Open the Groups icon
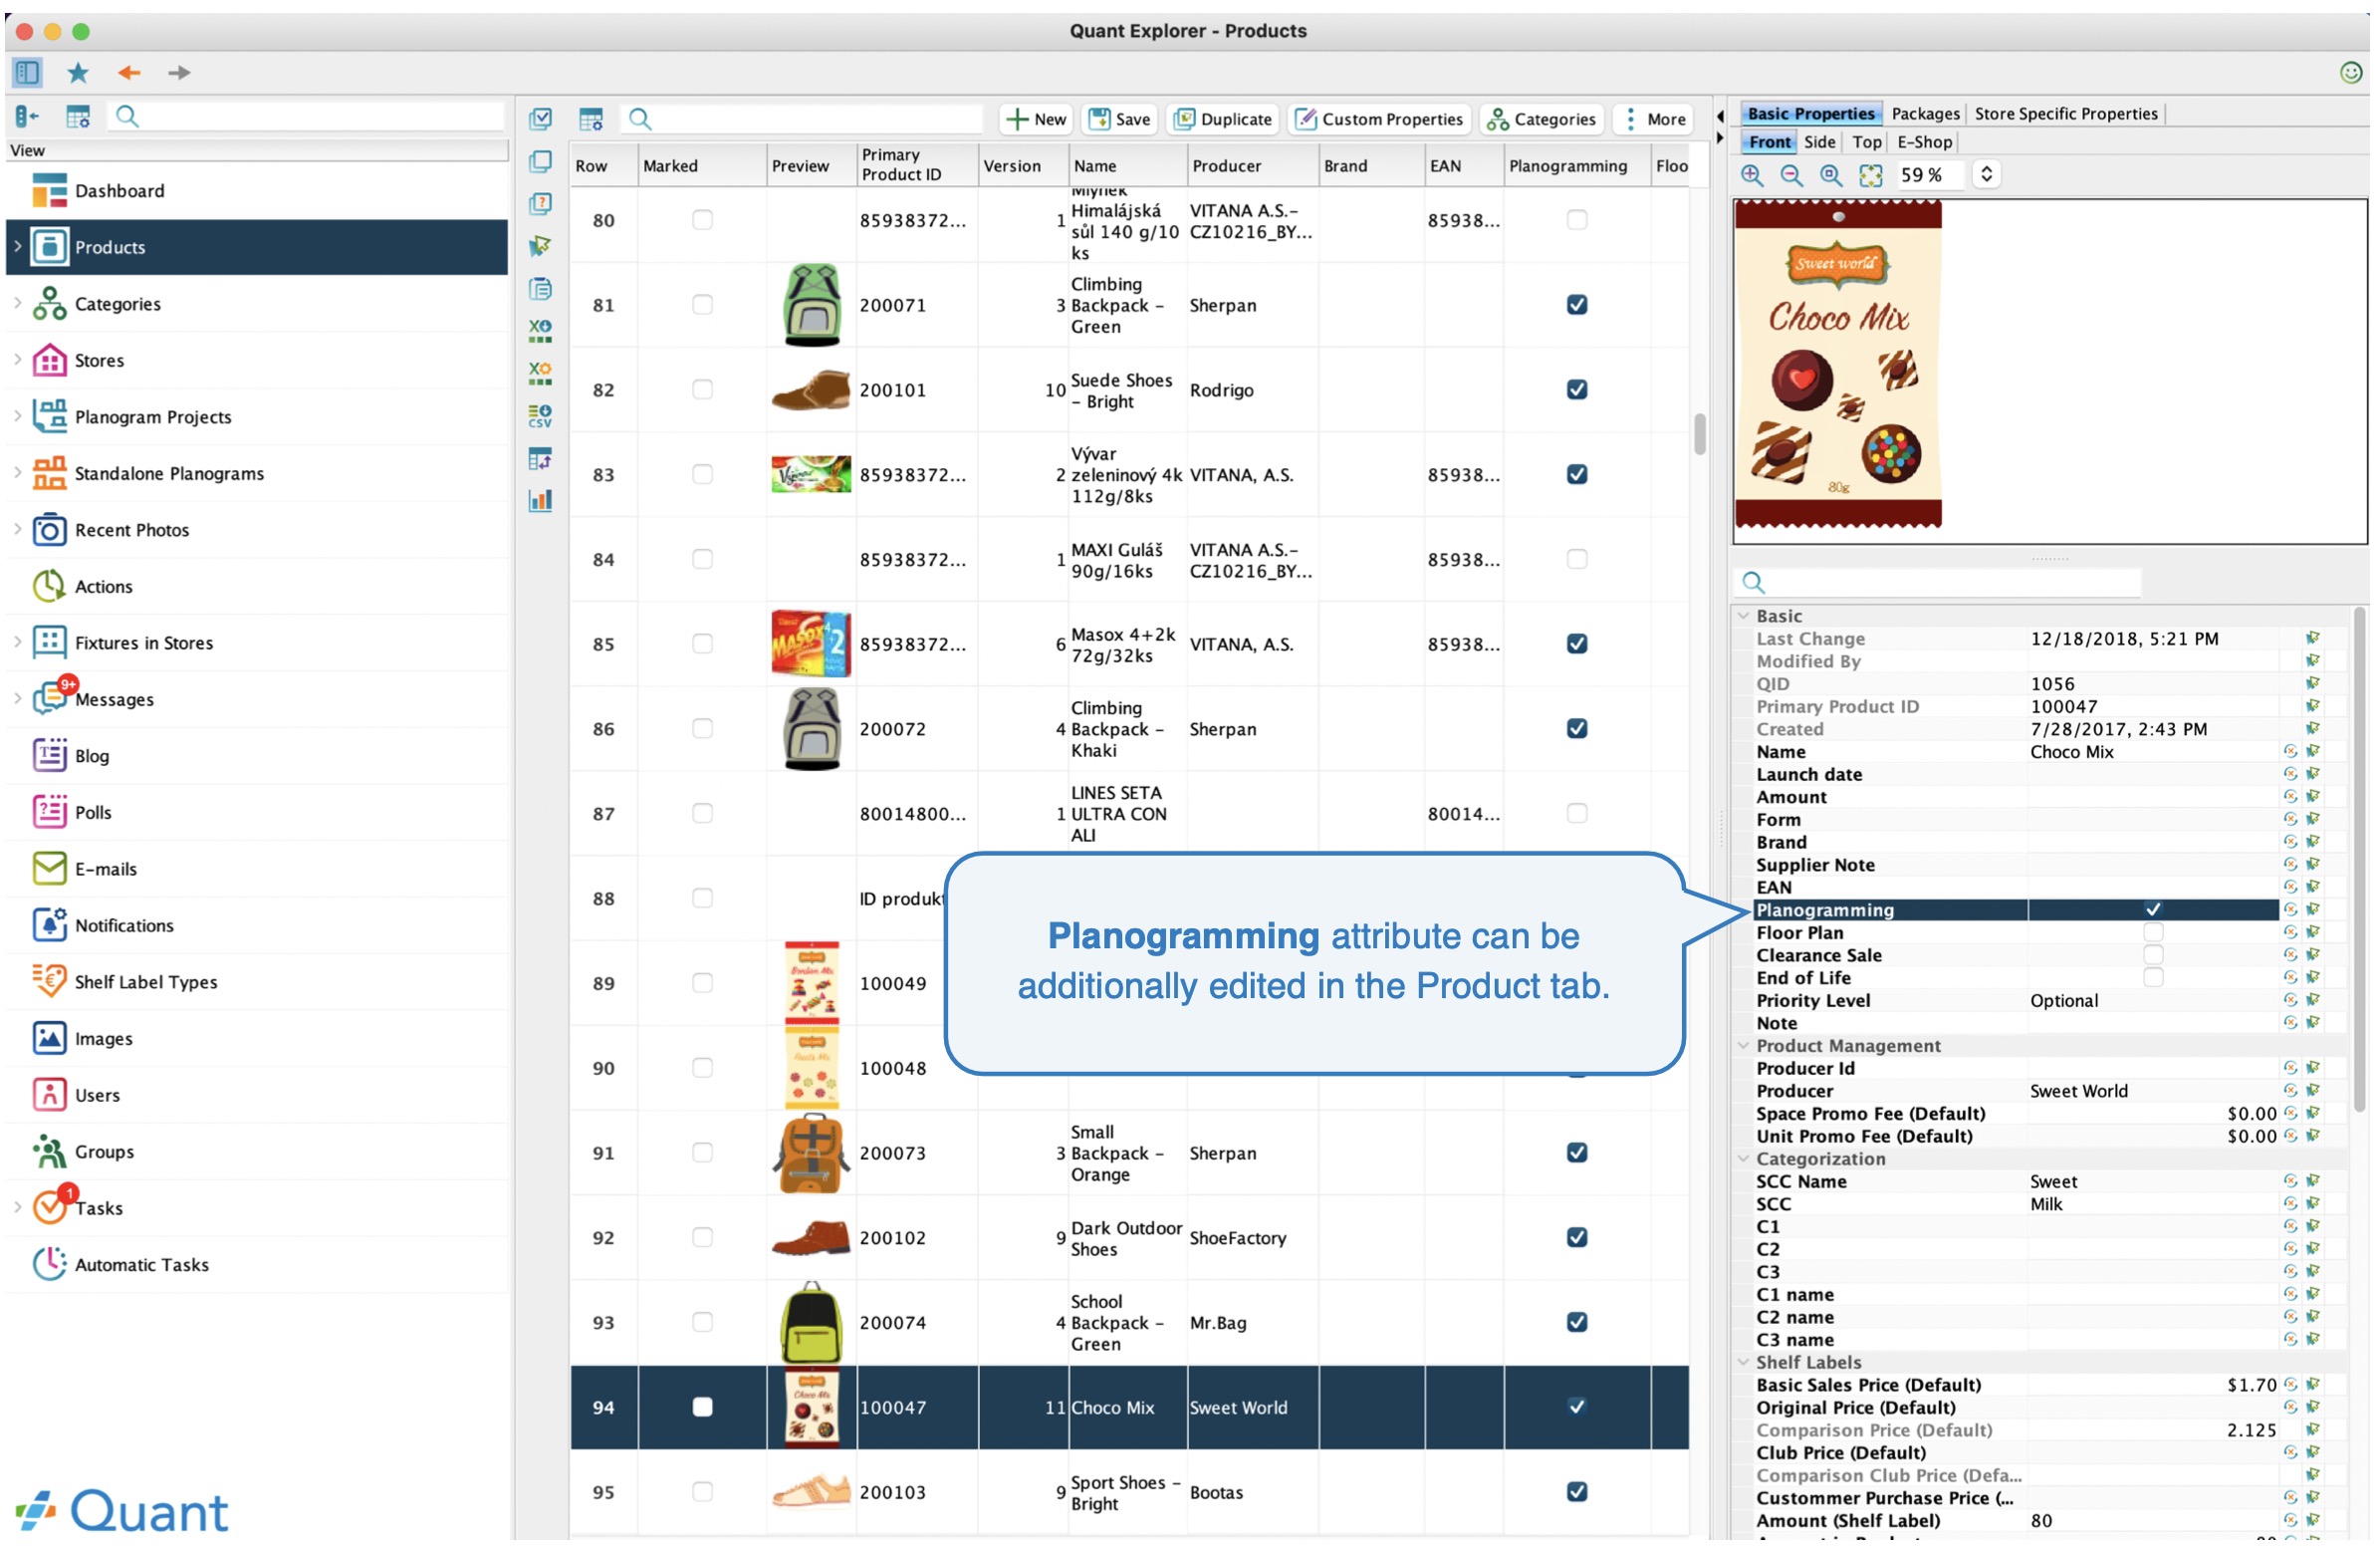 [49, 1151]
